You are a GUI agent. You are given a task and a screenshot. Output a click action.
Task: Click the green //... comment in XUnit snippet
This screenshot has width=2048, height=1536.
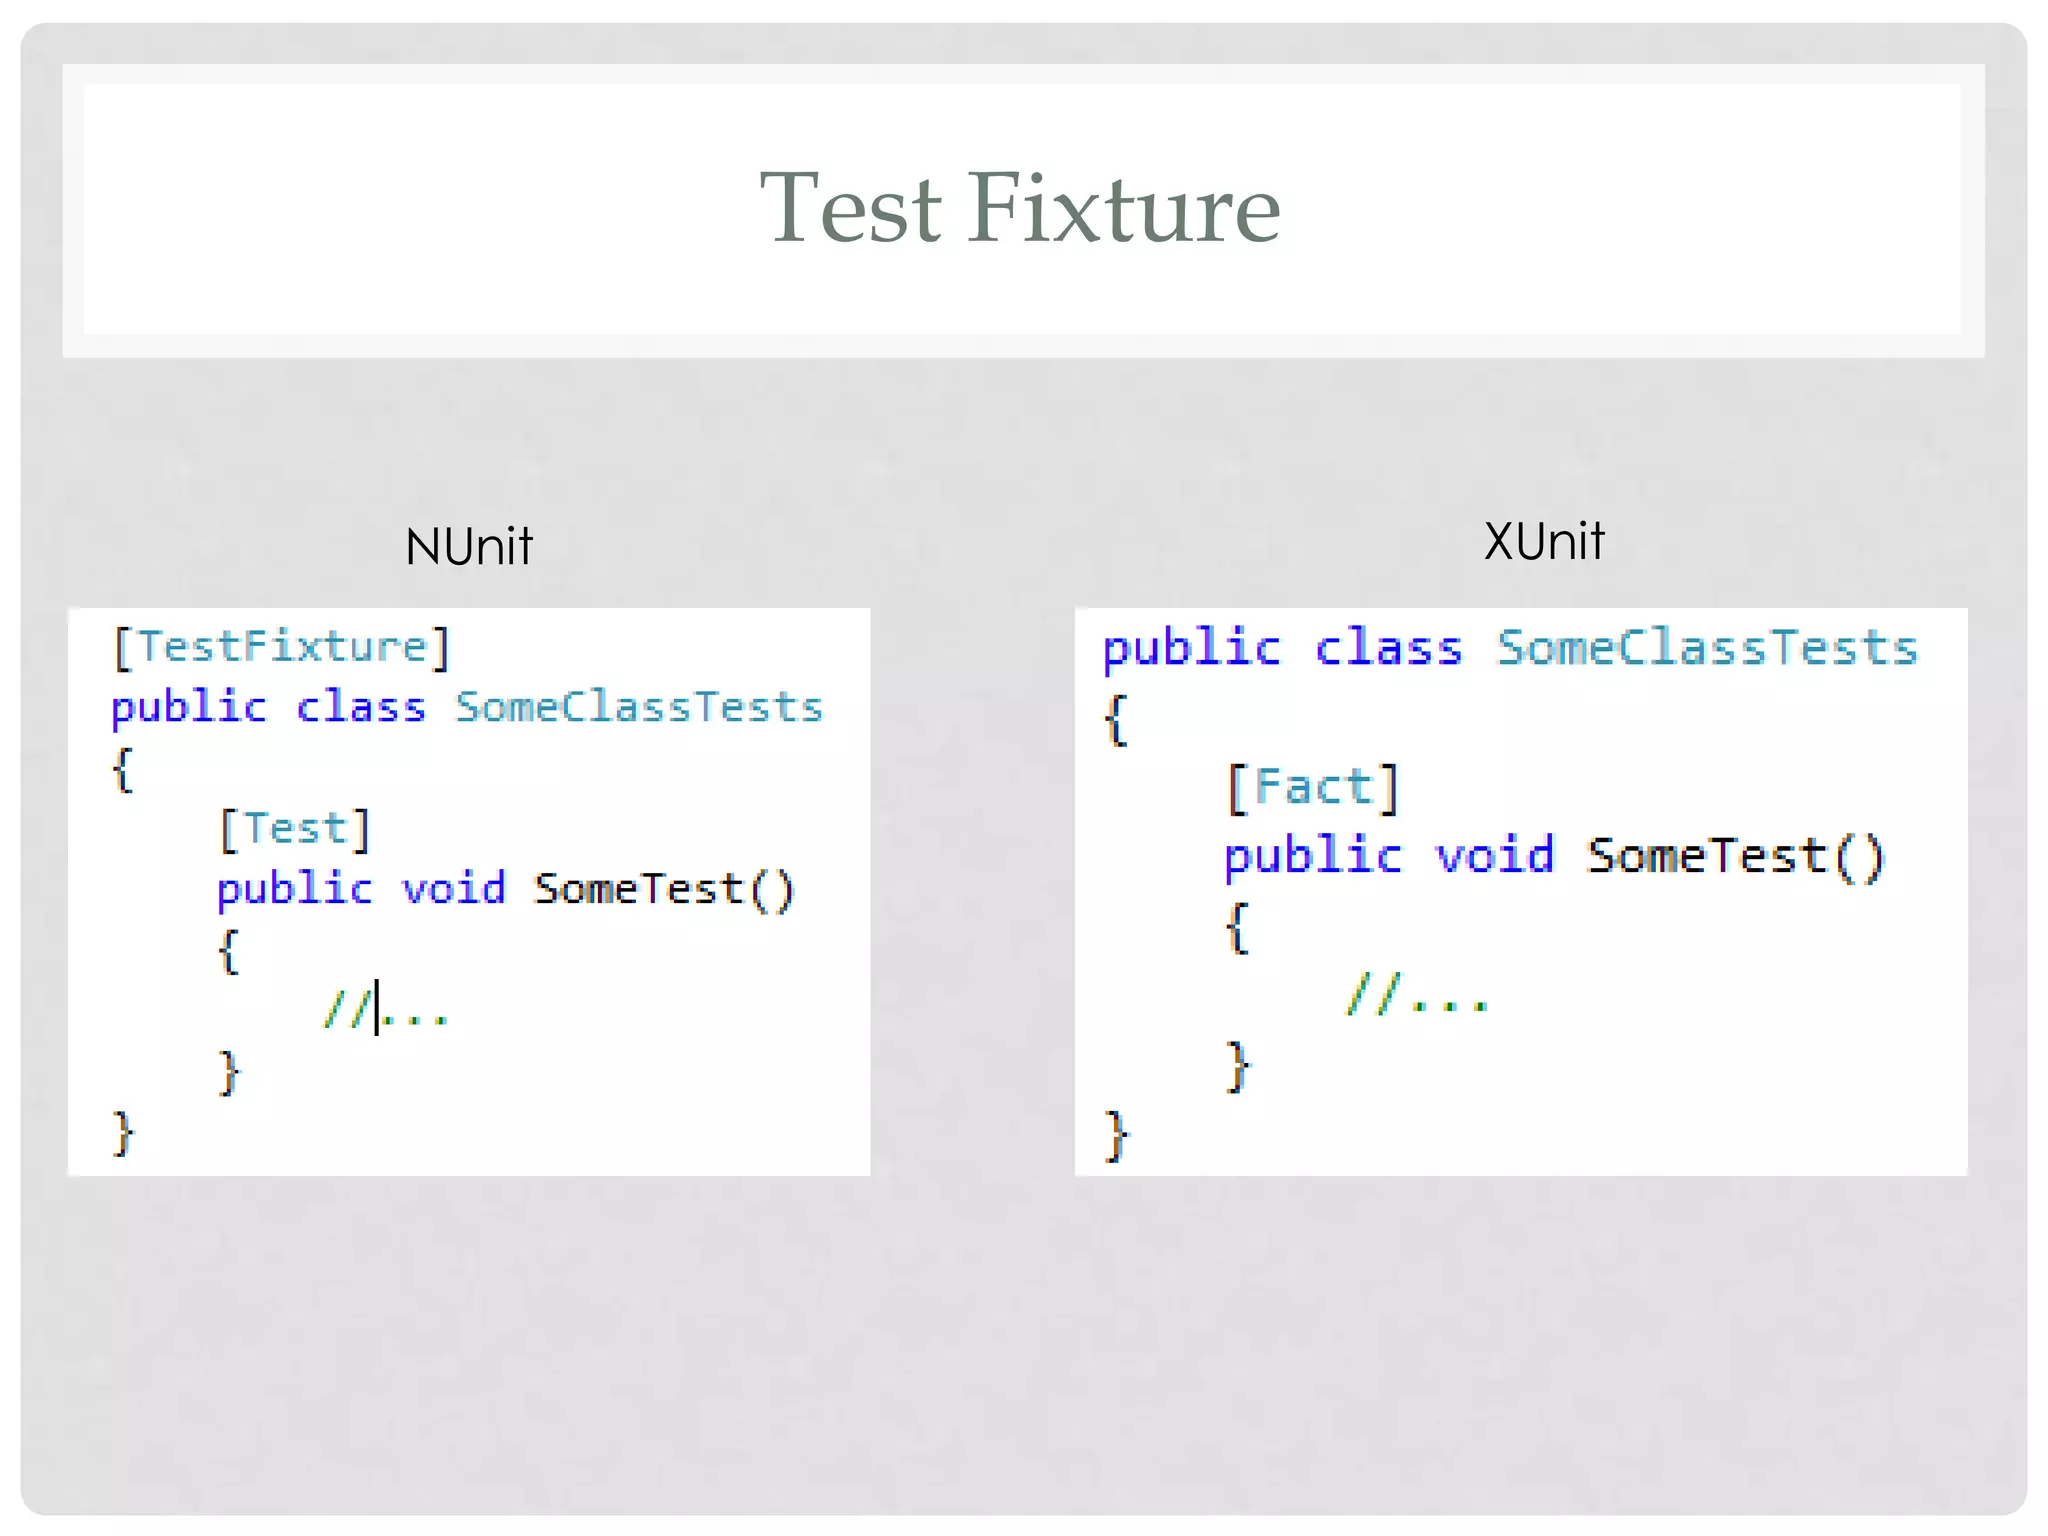1418,995
